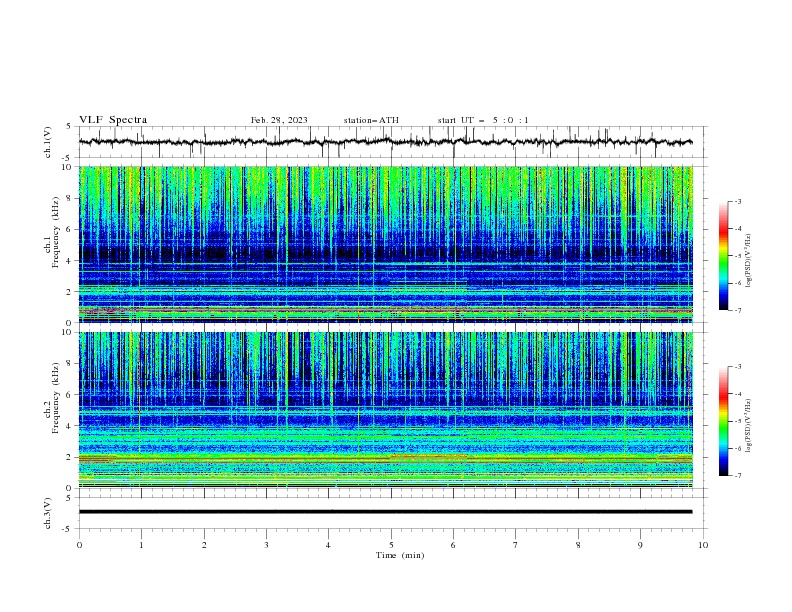Click the ch.1(V) waveform axis label
The height and width of the screenshot is (612, 792).
point(48,142)
